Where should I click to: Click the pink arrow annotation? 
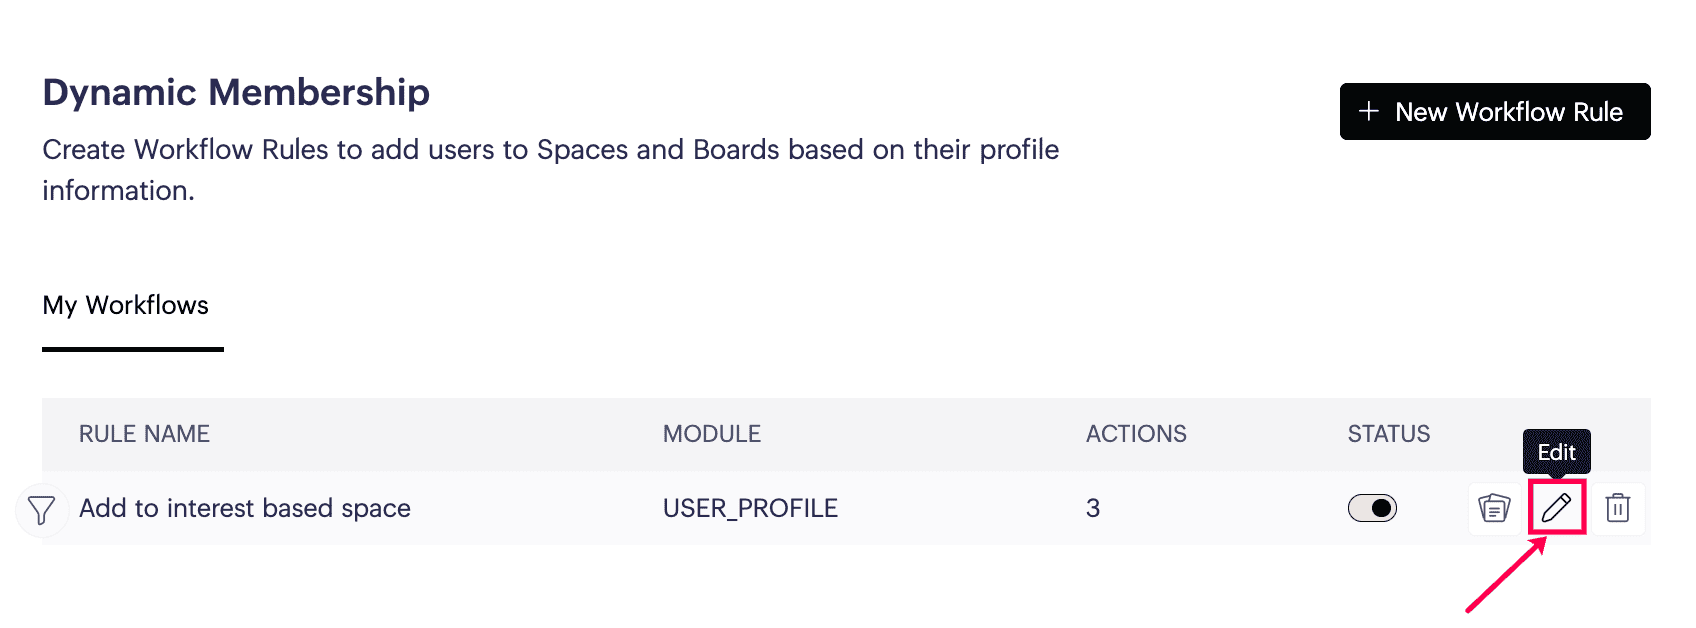coord(1505,575)
